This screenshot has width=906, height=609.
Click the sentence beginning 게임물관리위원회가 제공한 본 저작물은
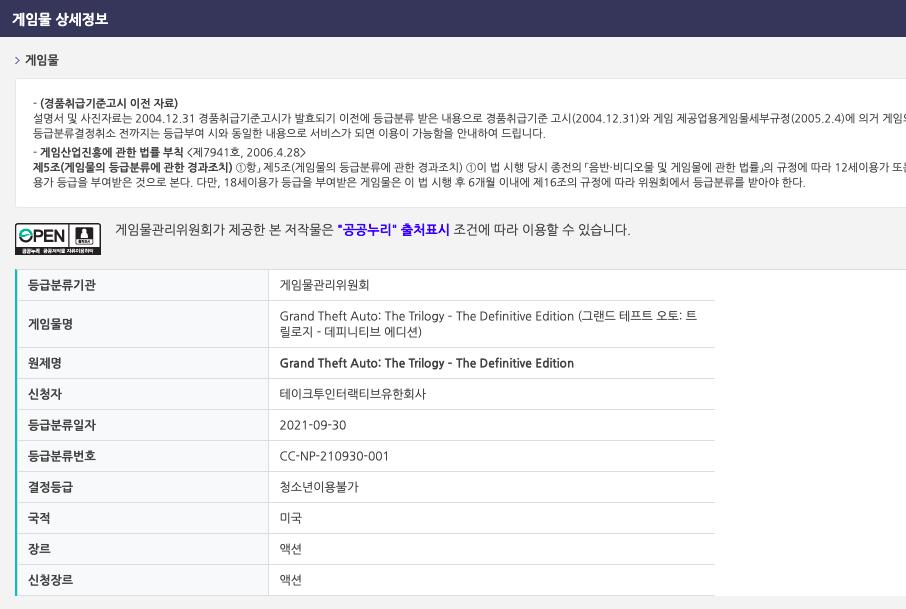click(373, 230)
